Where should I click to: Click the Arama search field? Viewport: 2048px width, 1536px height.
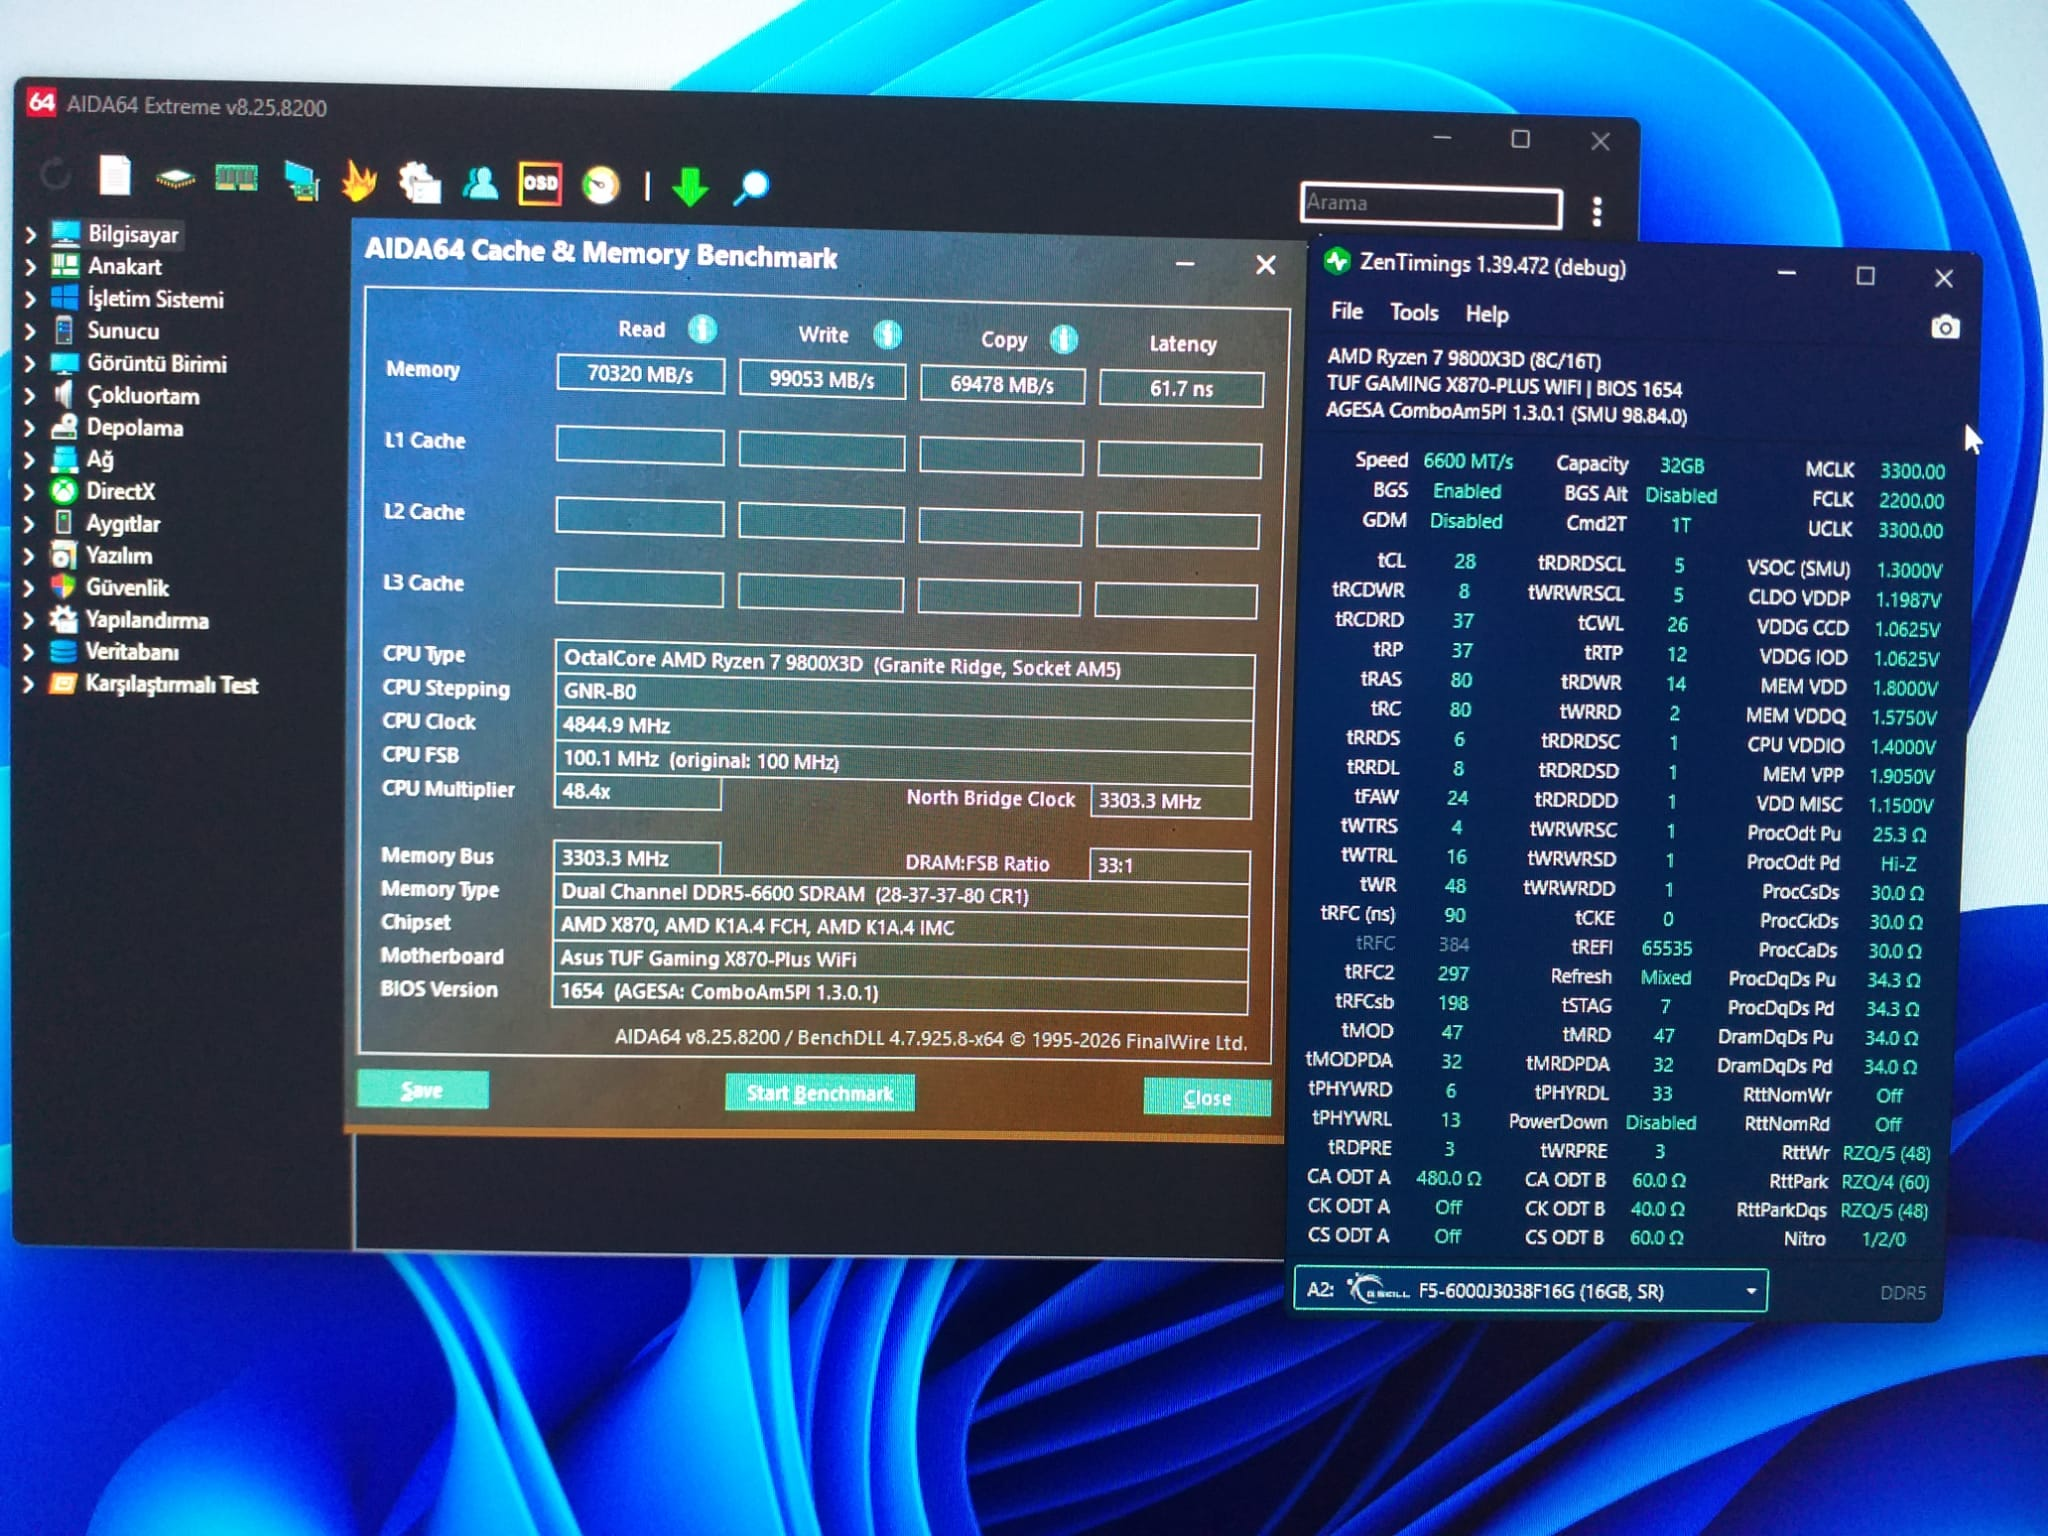1431,204
